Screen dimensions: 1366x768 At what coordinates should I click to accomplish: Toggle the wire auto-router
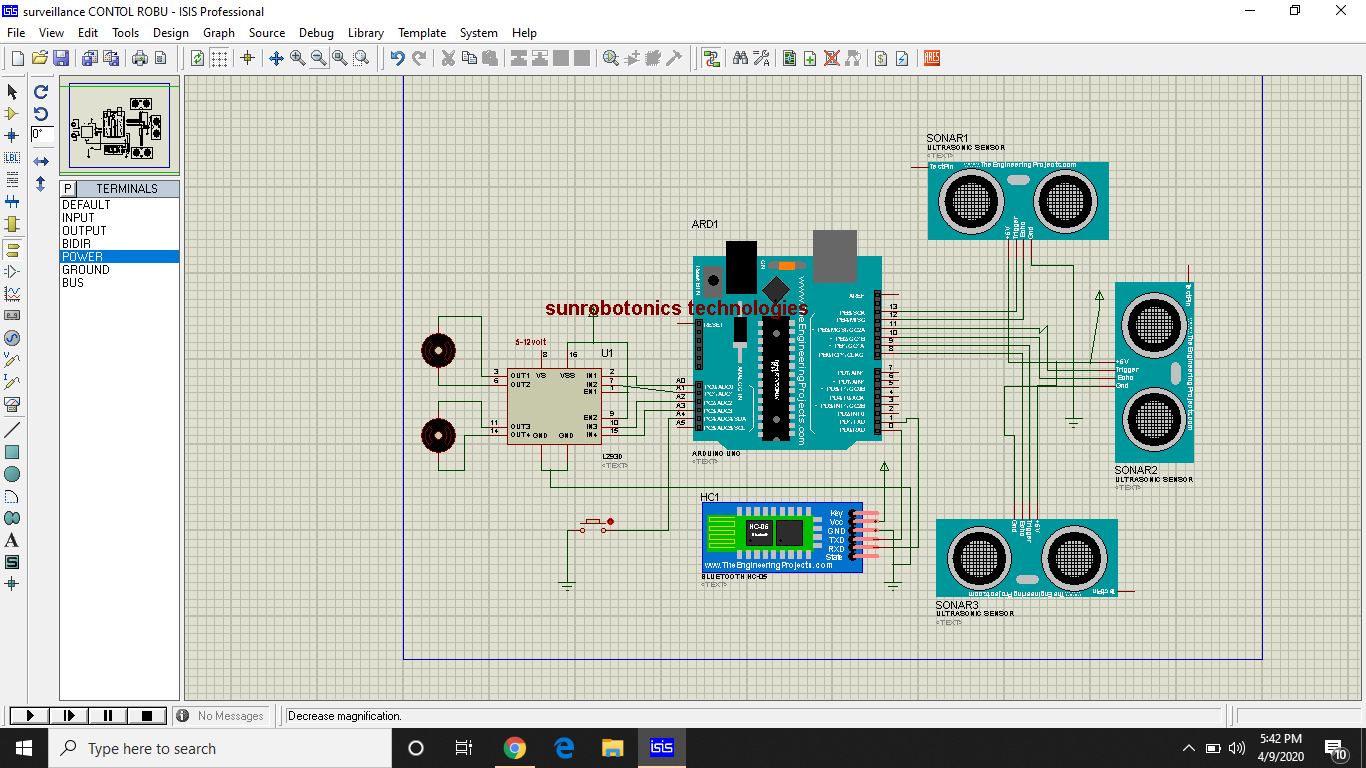point(711,58)
